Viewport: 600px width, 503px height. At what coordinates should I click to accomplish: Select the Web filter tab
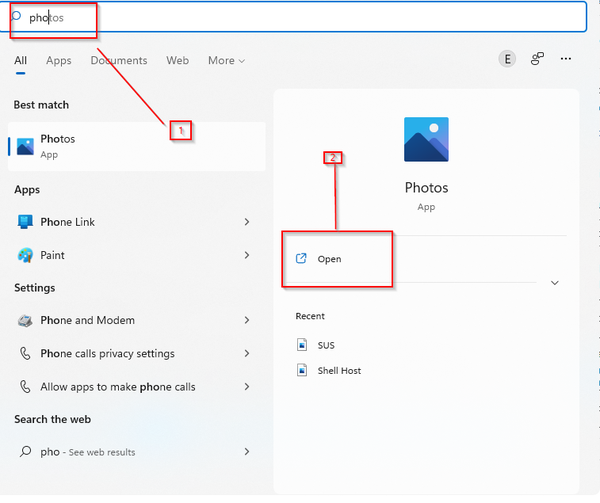click(177, 61)
